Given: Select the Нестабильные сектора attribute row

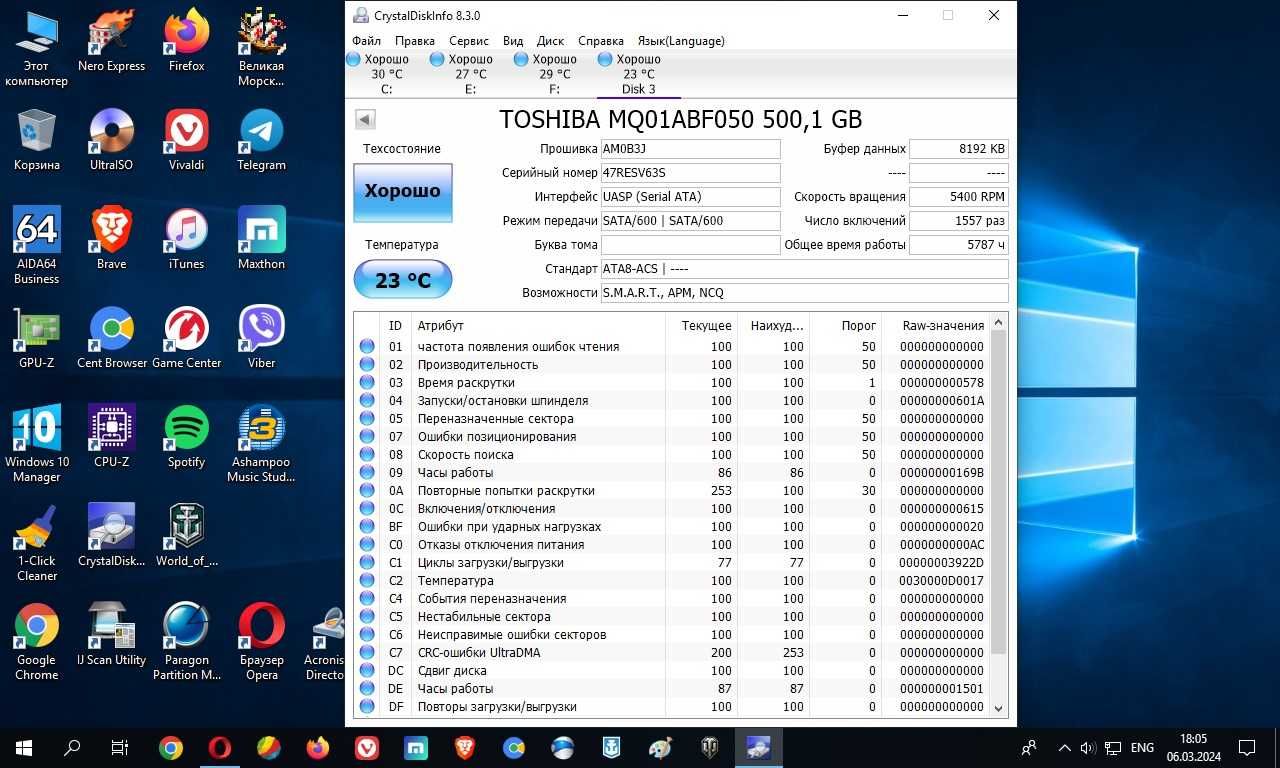Looking at the screenshot, I should click(671, 617).
